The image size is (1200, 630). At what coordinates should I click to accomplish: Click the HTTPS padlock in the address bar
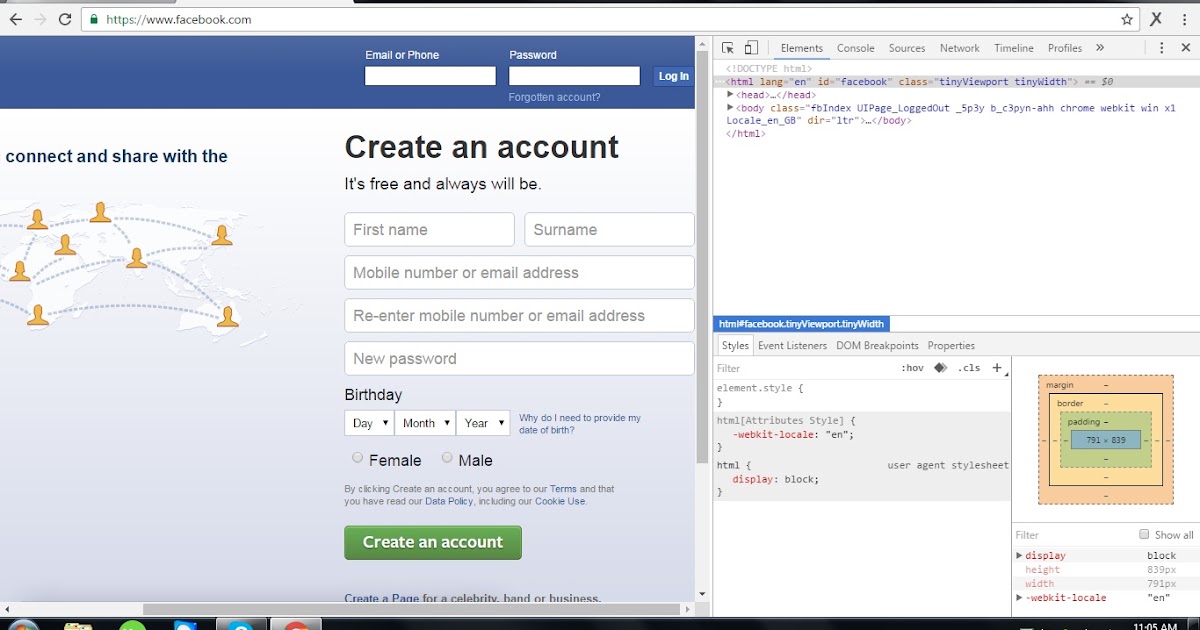93,18
